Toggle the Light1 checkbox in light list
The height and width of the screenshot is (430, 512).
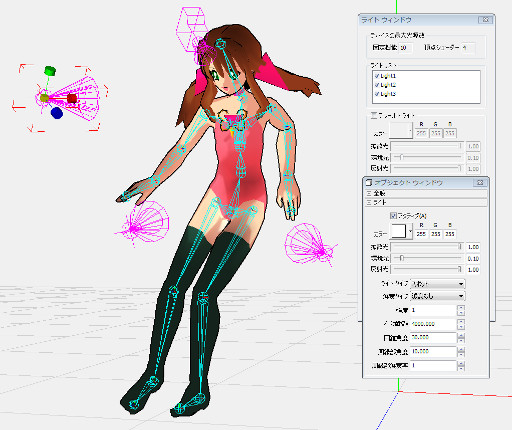pyautogui.click(x=377, y=76)
